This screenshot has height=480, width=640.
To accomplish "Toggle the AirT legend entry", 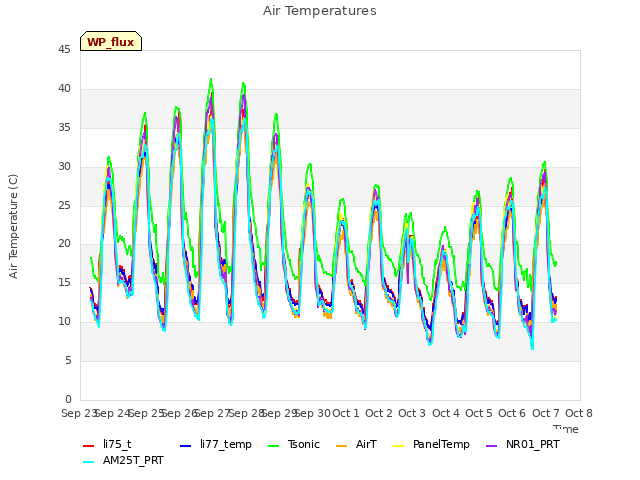I will [x=356, y=444].
